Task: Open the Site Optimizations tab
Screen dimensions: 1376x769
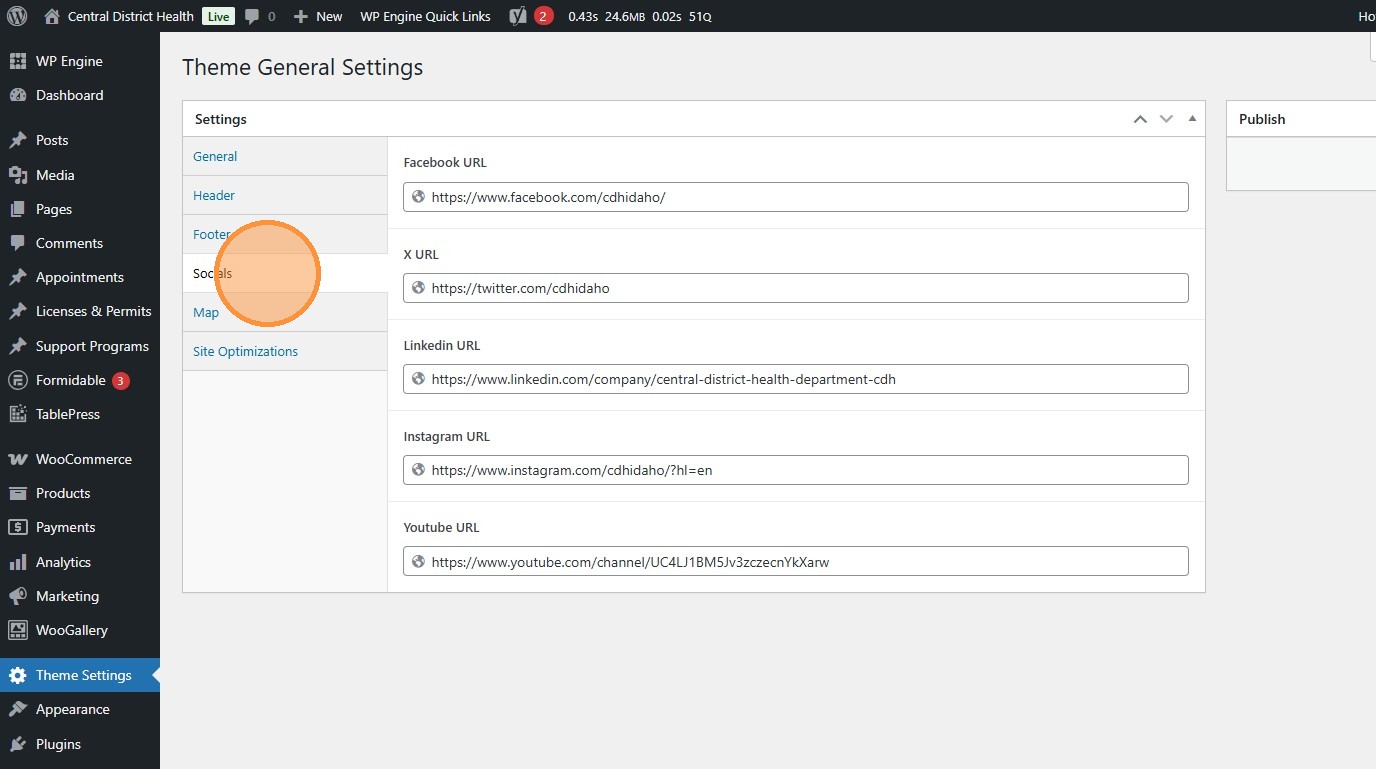Action: (245, 351)
